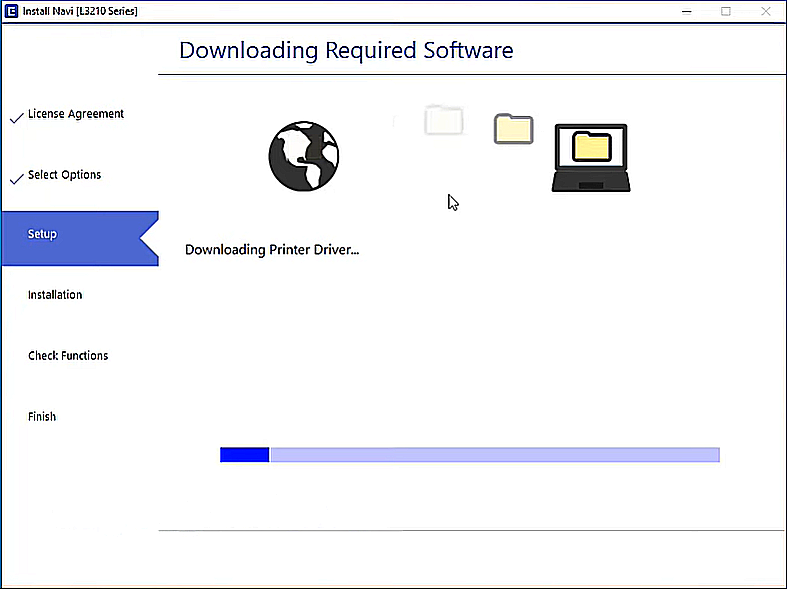Close the Install Navi installer window

tap(766, 11)
